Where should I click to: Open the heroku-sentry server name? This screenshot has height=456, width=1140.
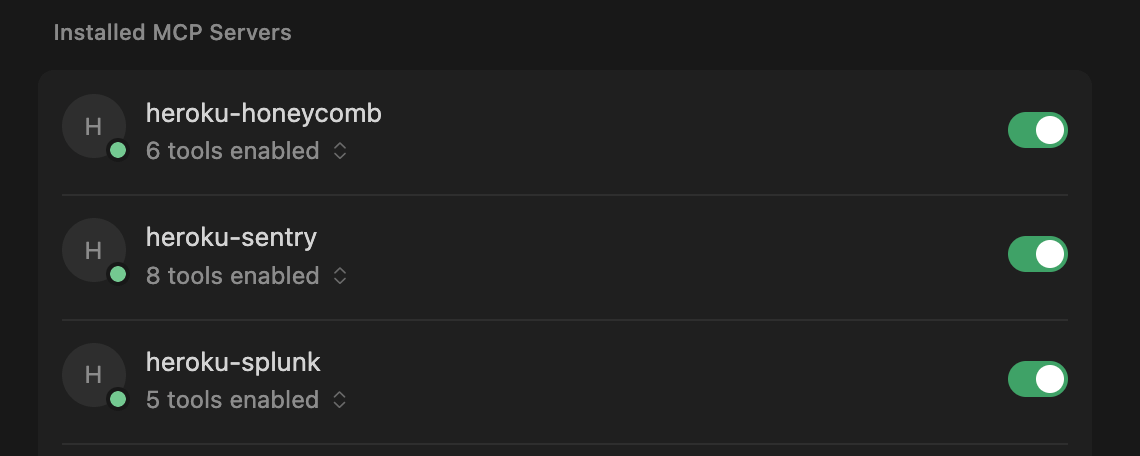(231, 237)
